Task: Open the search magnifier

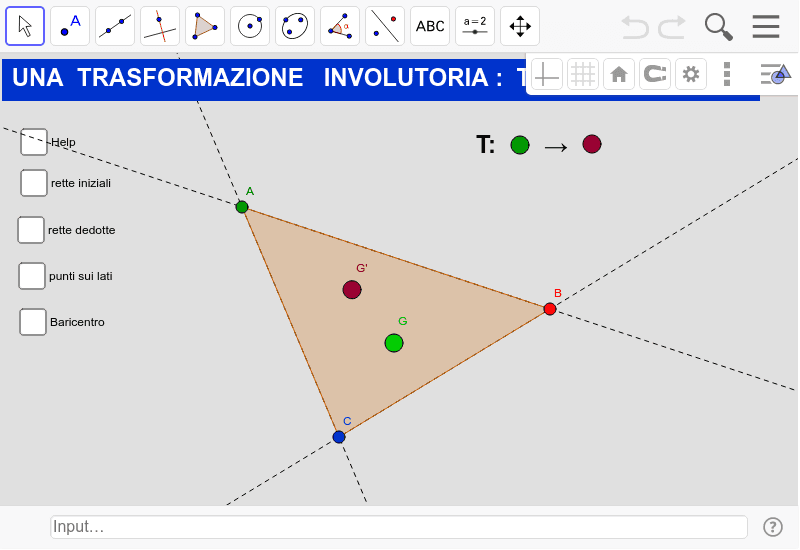Action: [718, 27]
